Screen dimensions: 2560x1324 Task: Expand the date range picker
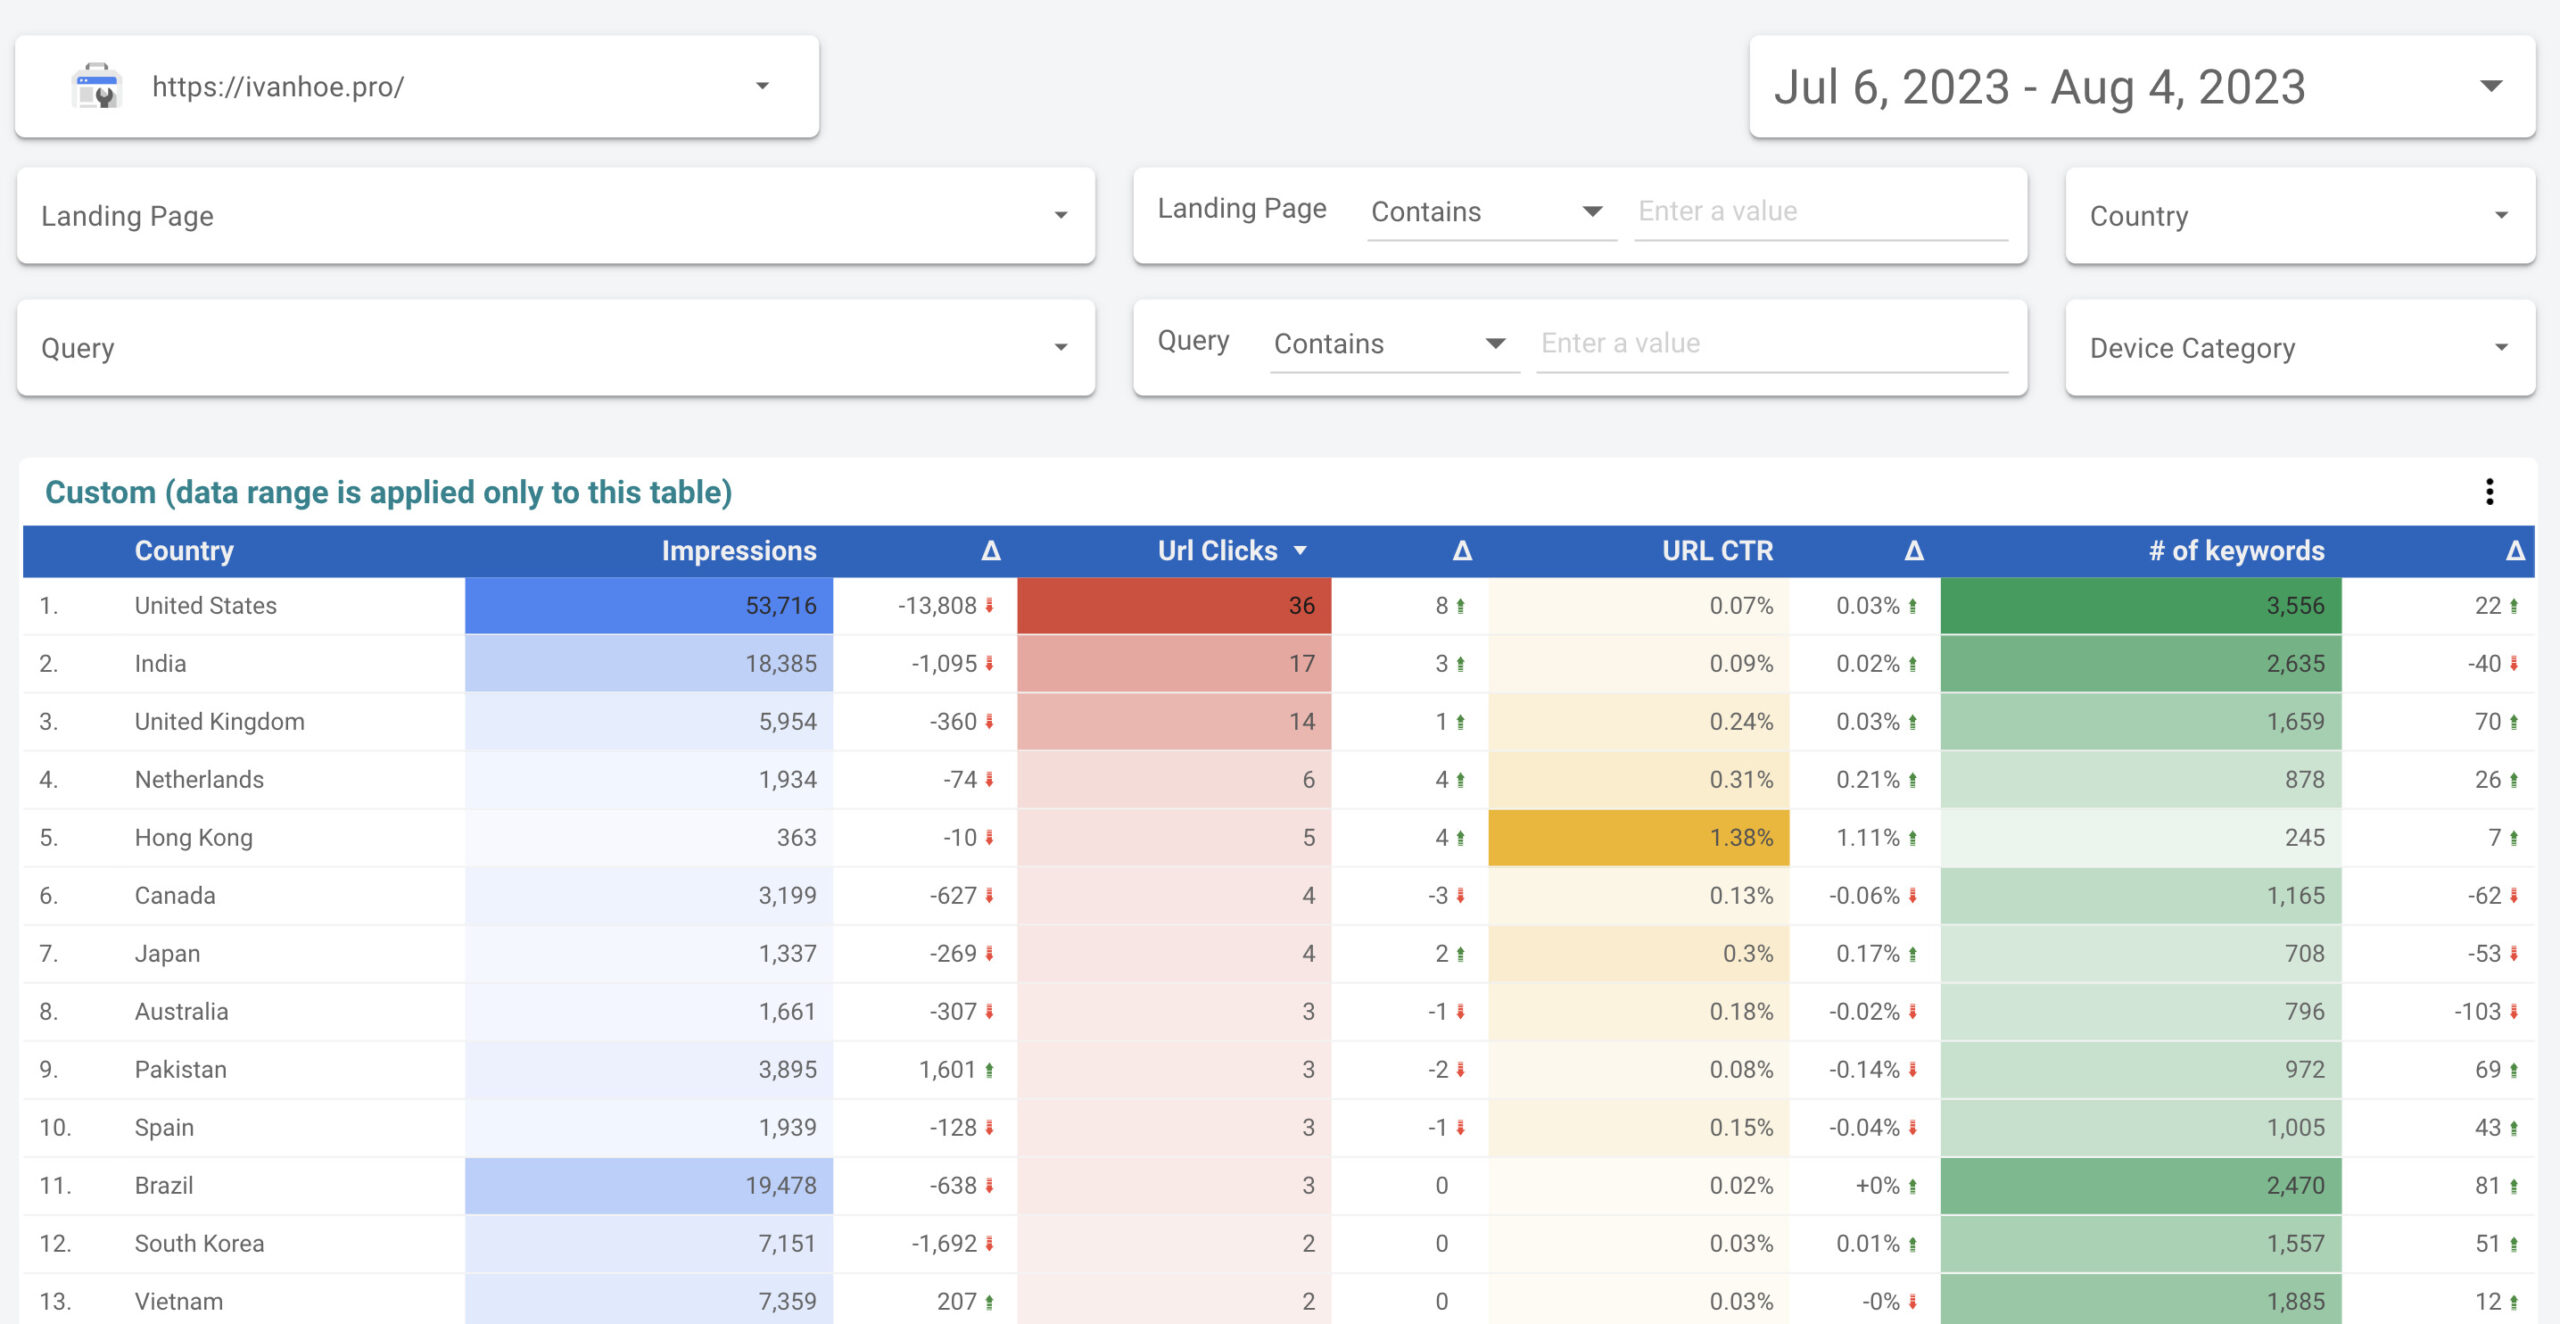pyautogui.click(x=2491, y=87)
